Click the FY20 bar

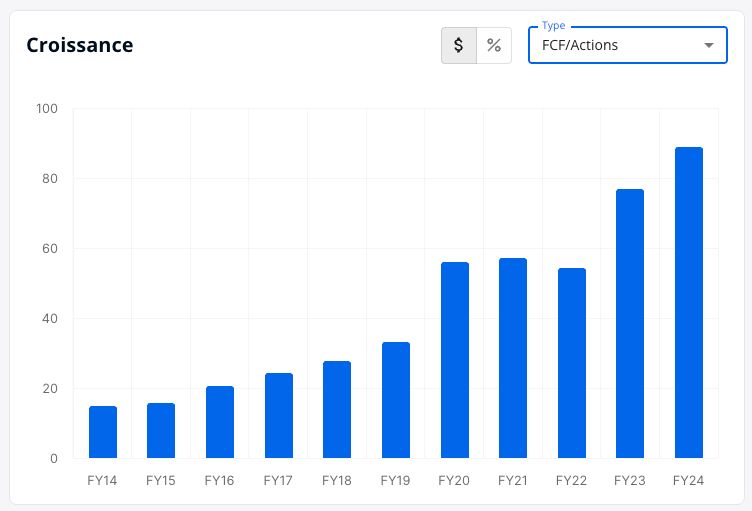455,360
